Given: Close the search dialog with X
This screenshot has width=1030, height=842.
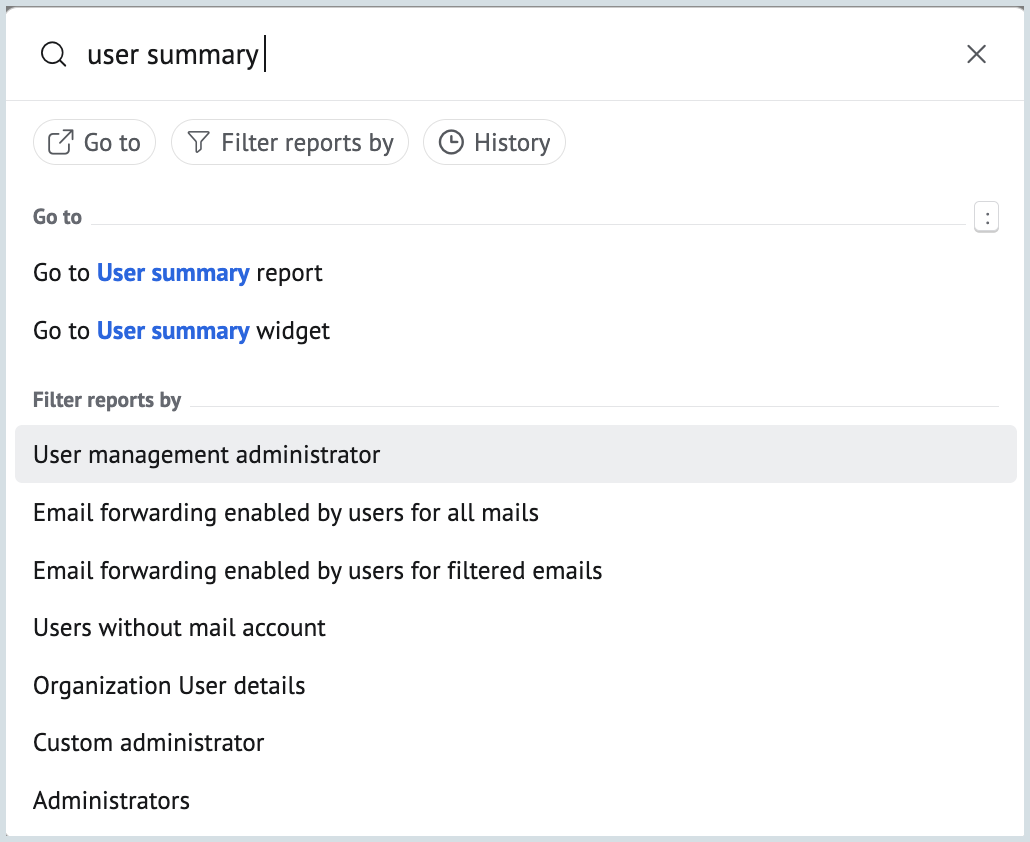Looking at the screenshot, I should click(977, 54).
